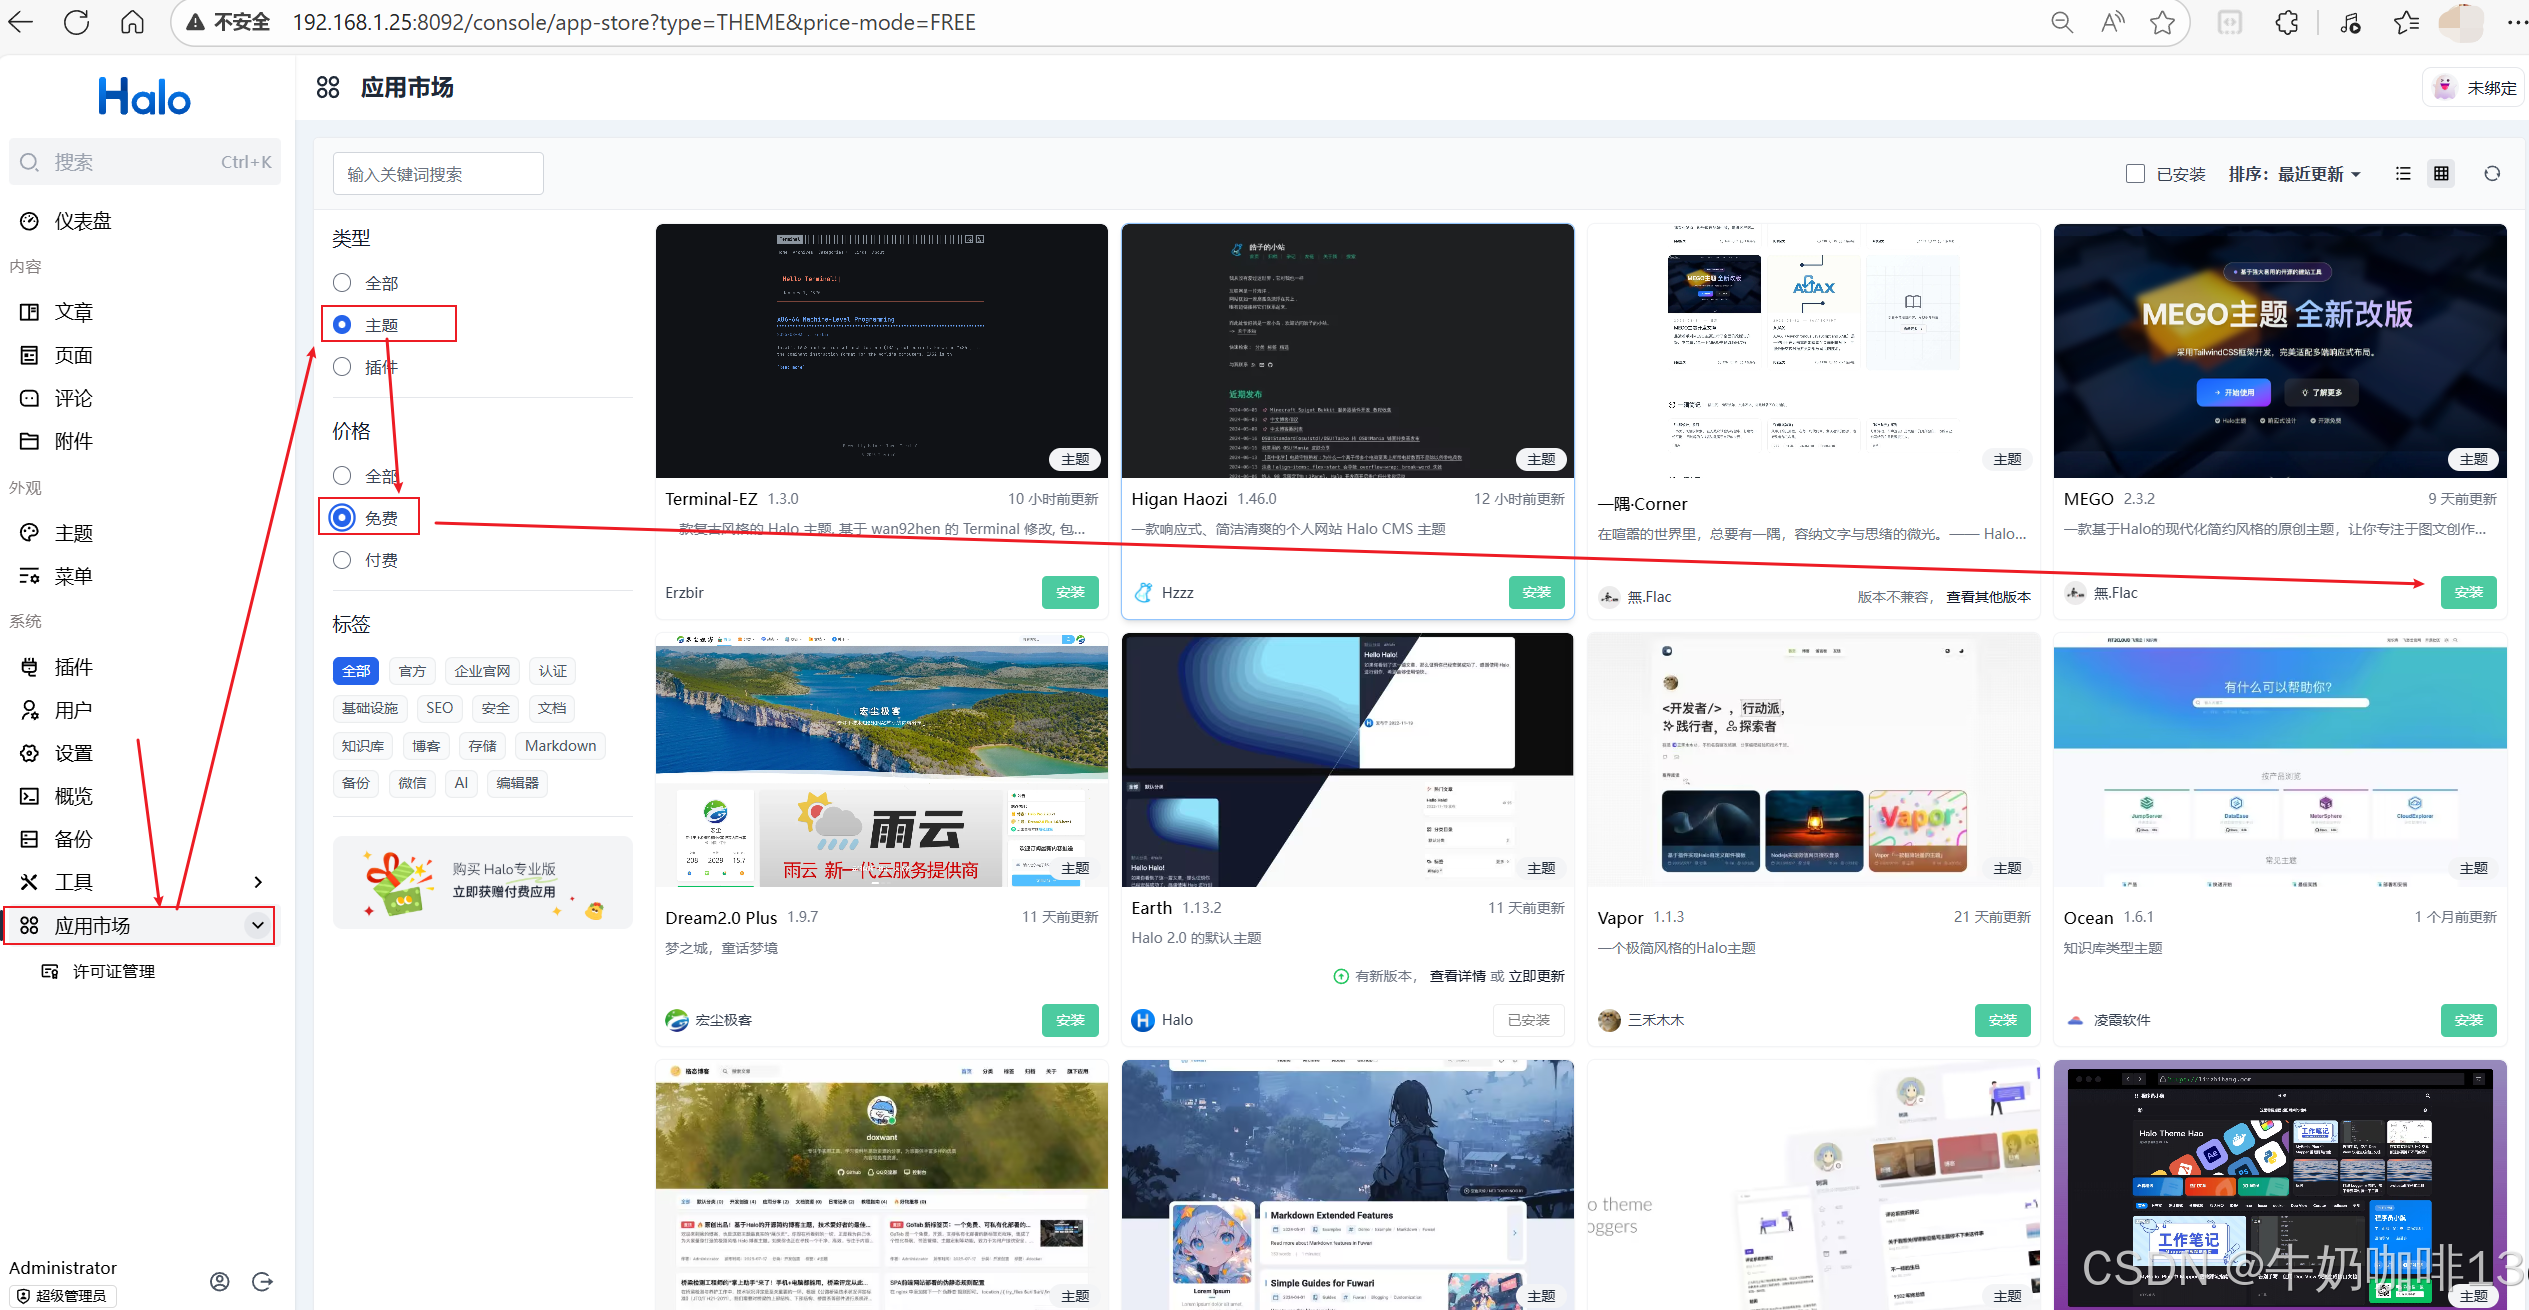Switch to list view layout icon
2529x1310 pixels.
[x=2403, y=174]
